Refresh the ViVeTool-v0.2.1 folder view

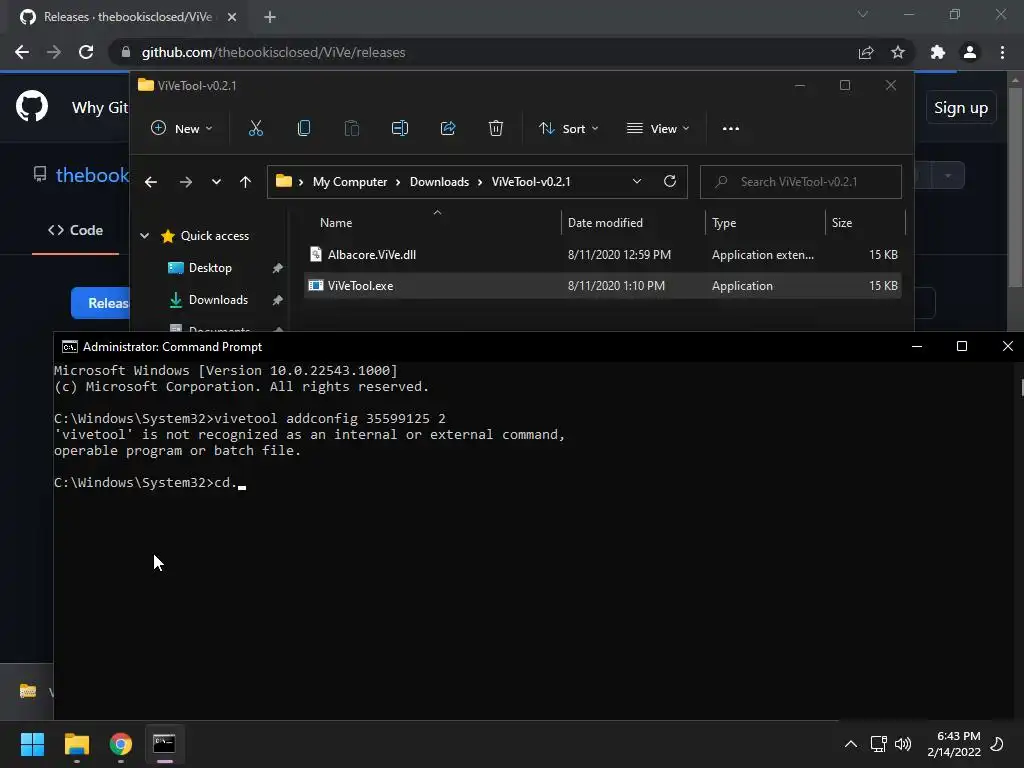click(x=669, y=182)
